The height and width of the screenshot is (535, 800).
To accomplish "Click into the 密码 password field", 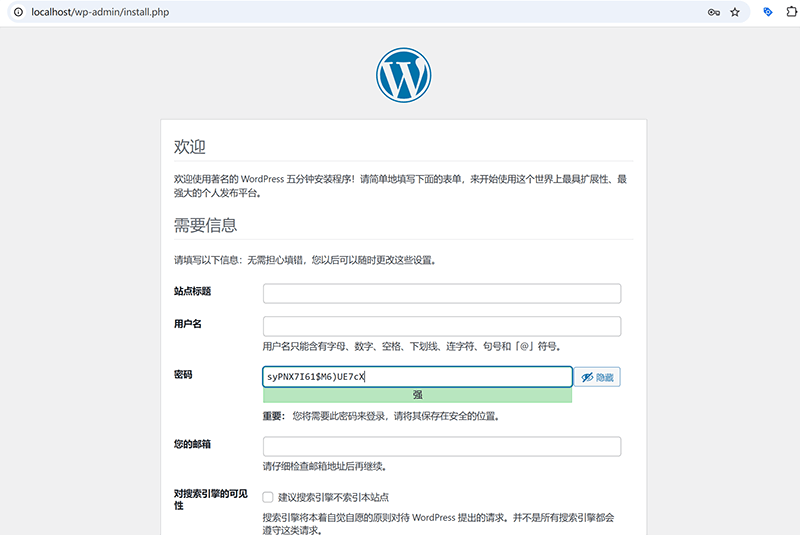I will pyautogui.click(x=417, y=377).
